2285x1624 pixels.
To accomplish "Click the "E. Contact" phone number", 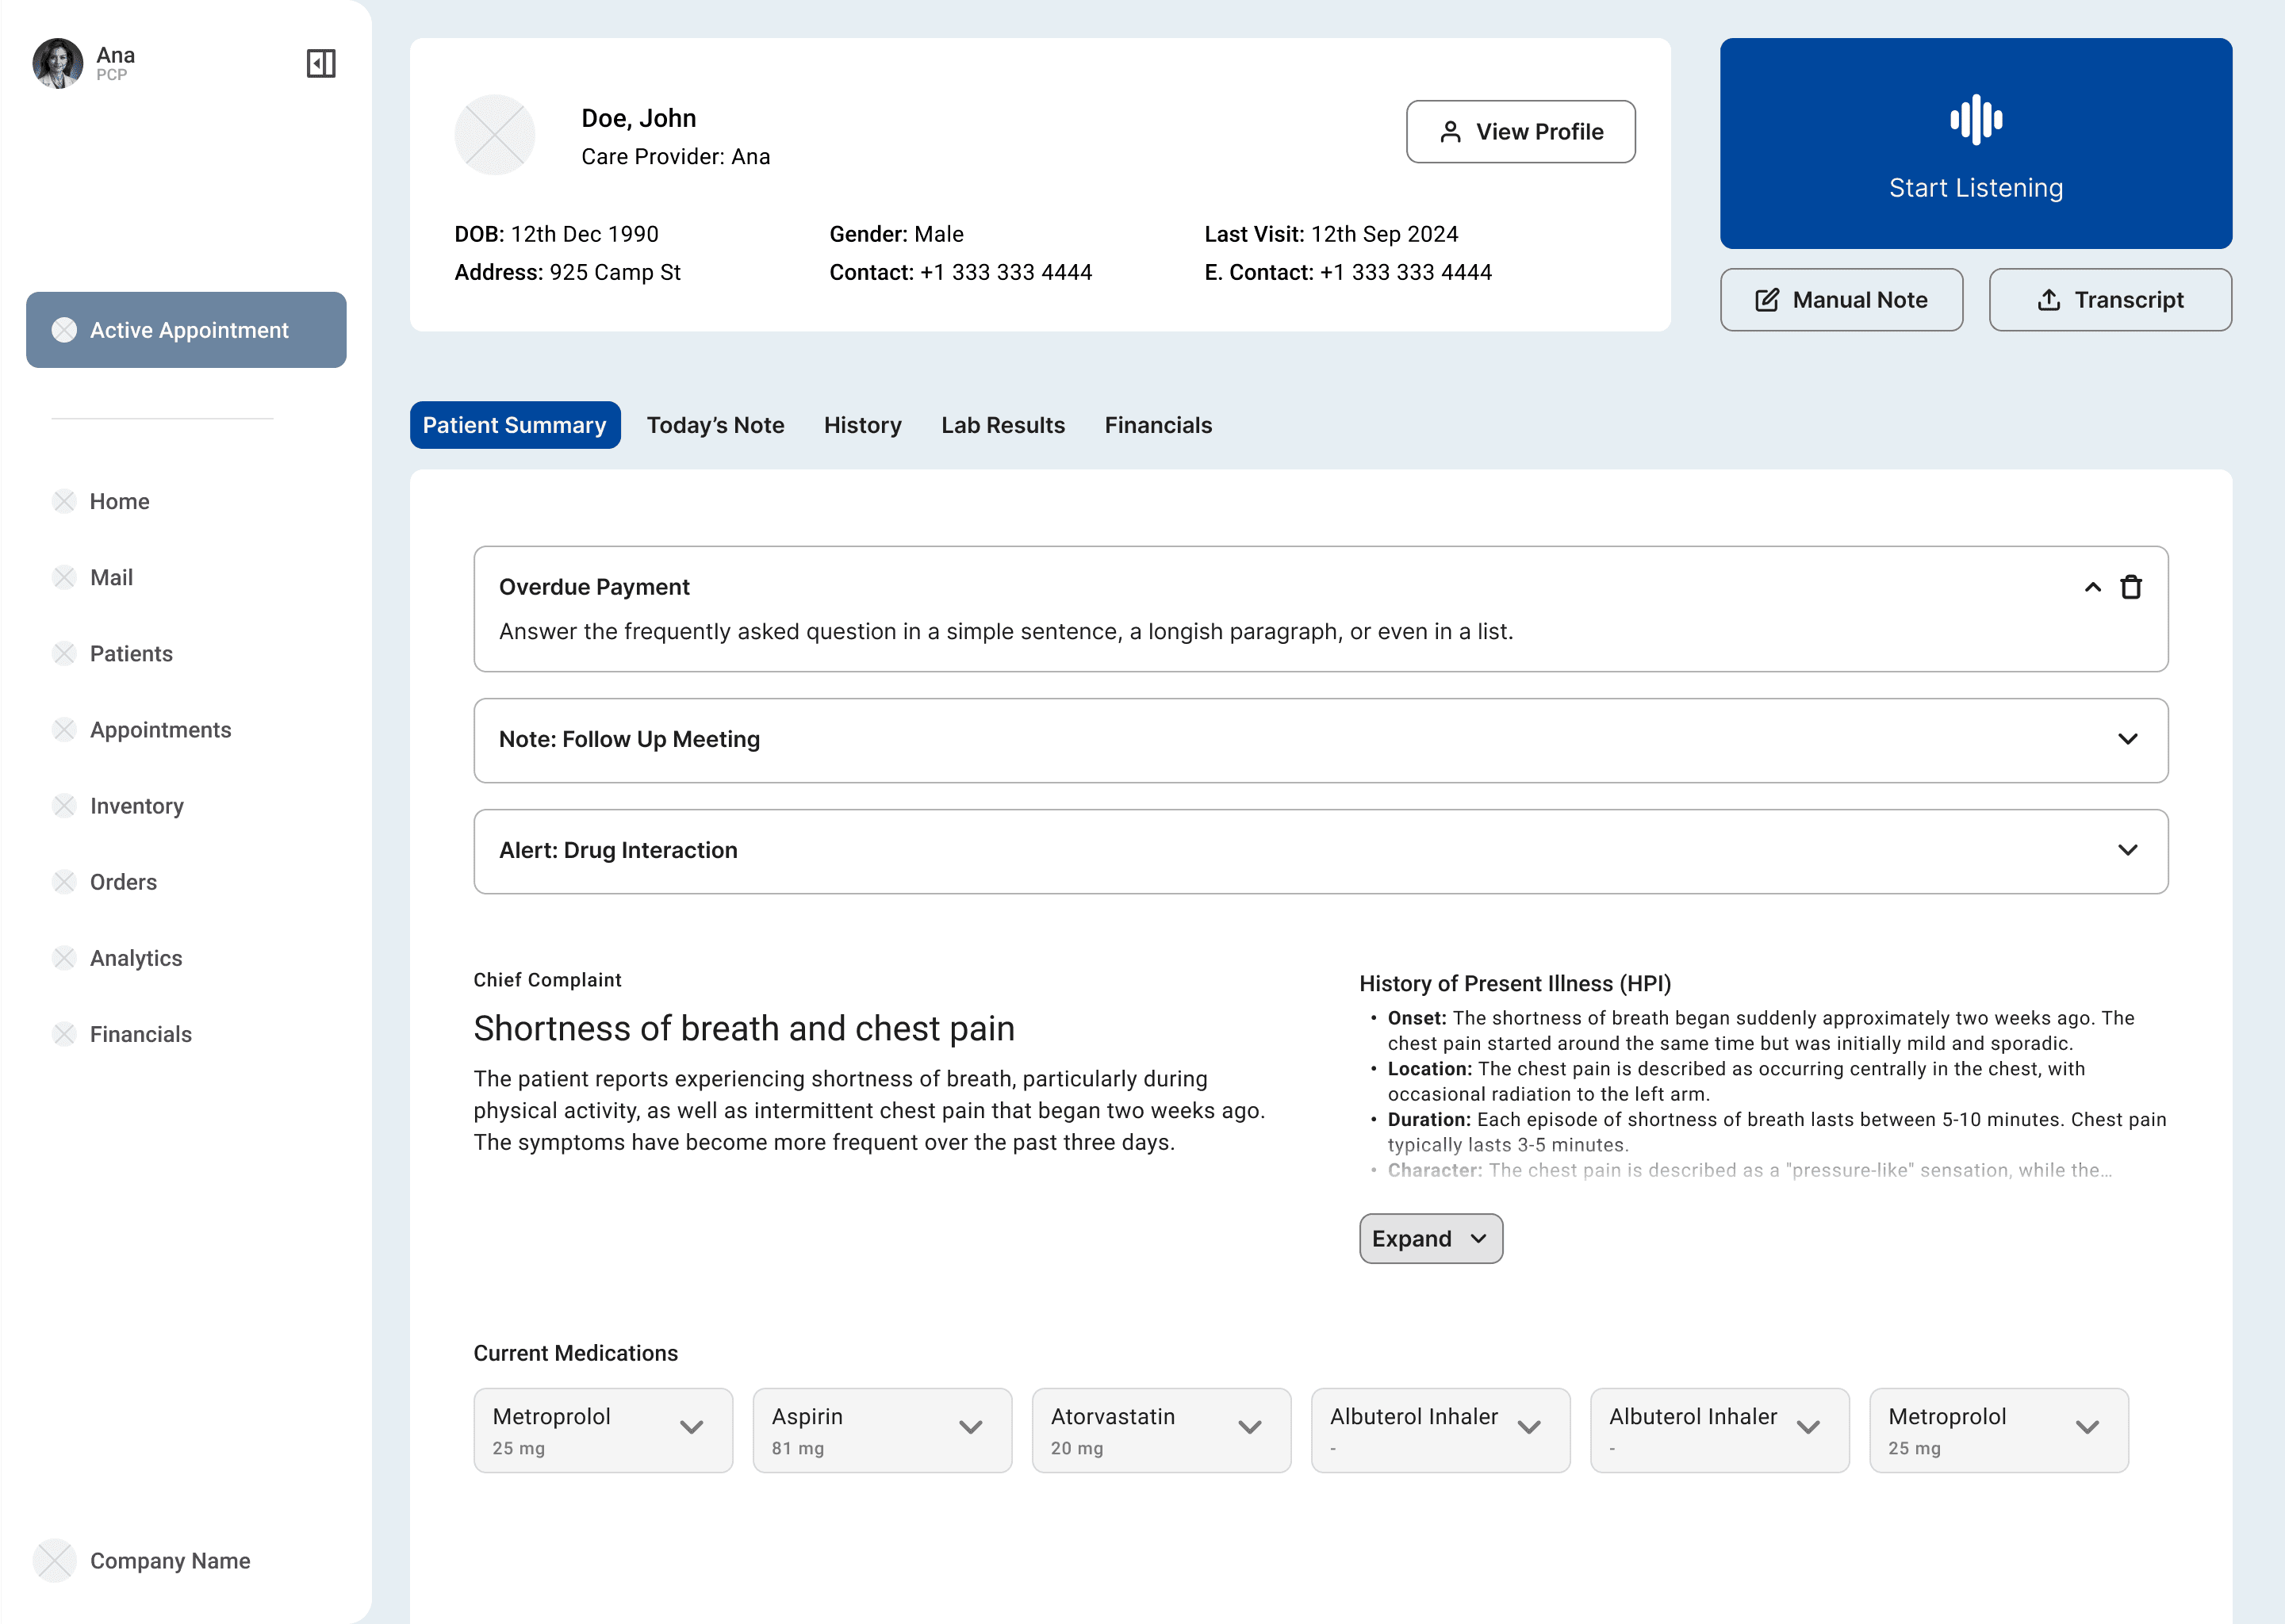I will [1406, 272].
